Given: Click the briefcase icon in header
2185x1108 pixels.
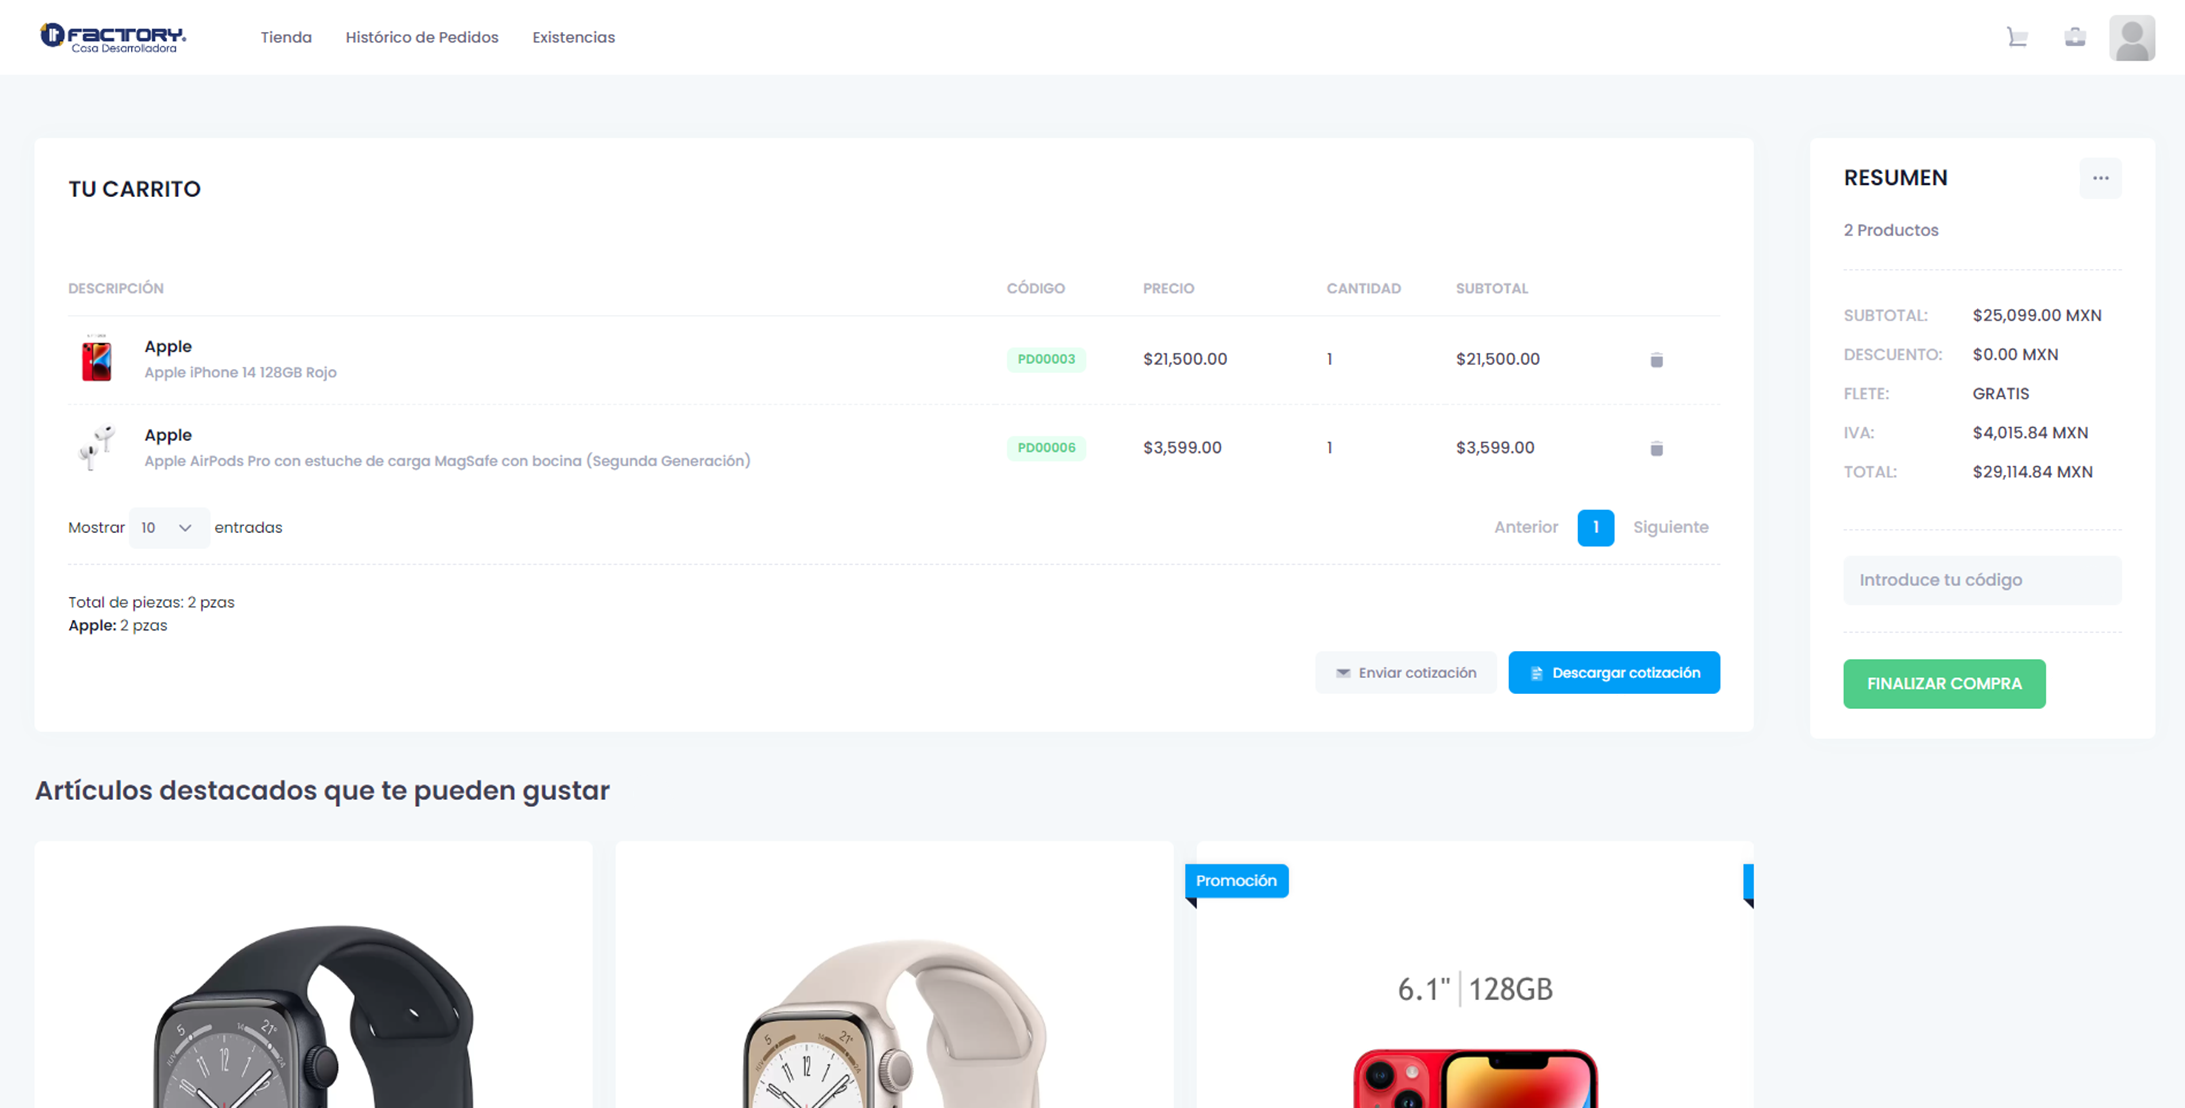Looking at the screenshot, I should click(2075, 38).
